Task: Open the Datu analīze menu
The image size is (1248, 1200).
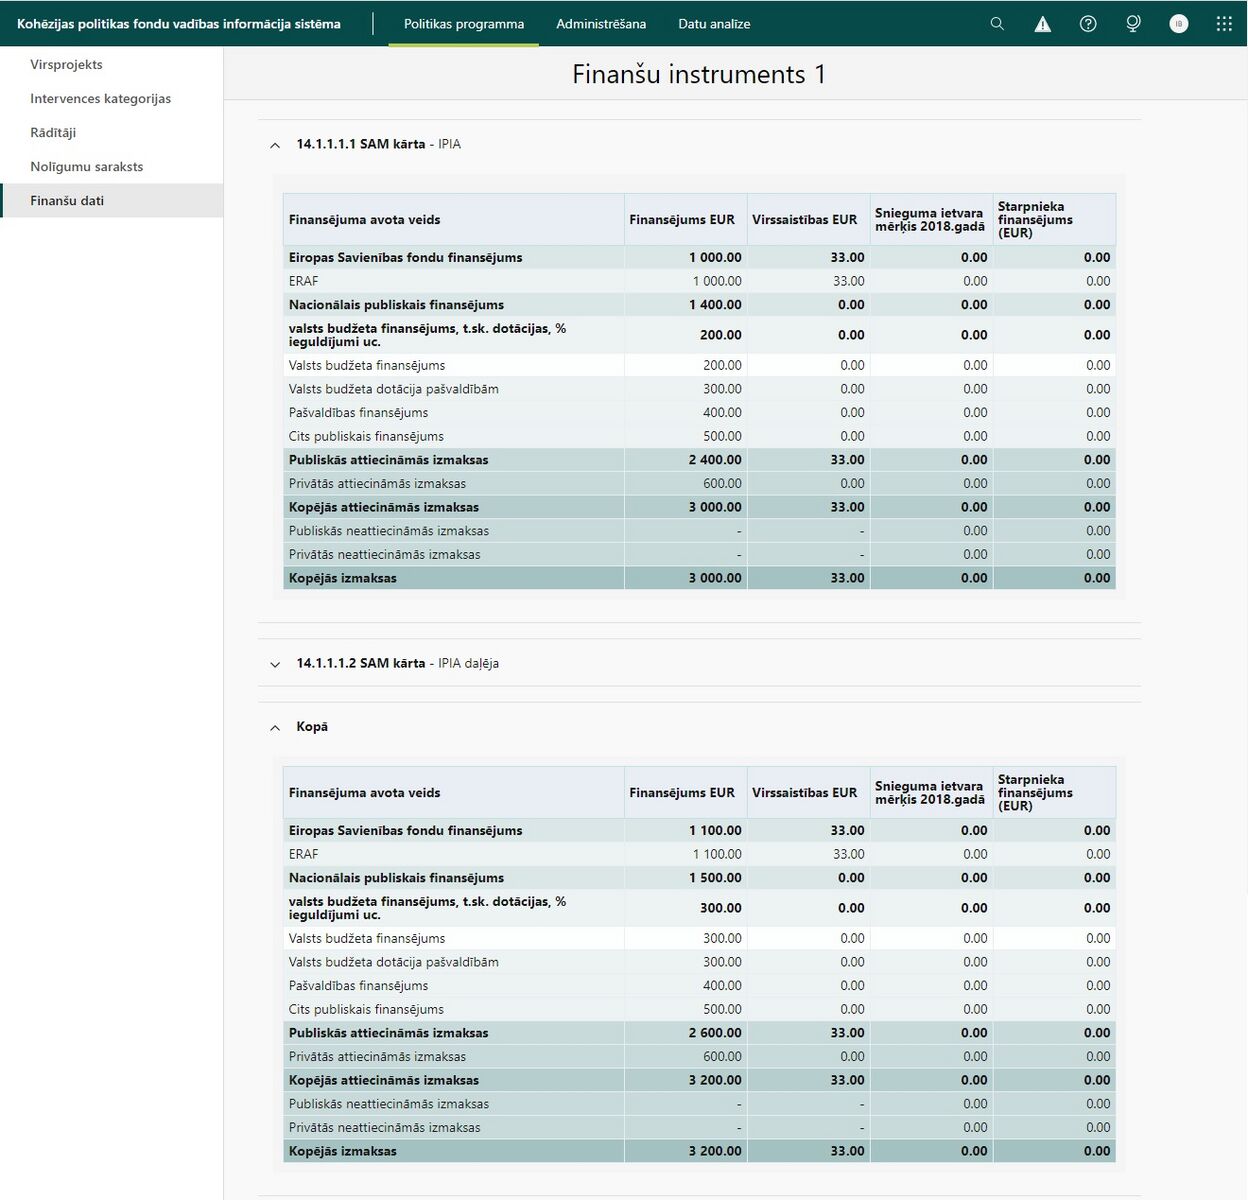Action: point(714,24)
